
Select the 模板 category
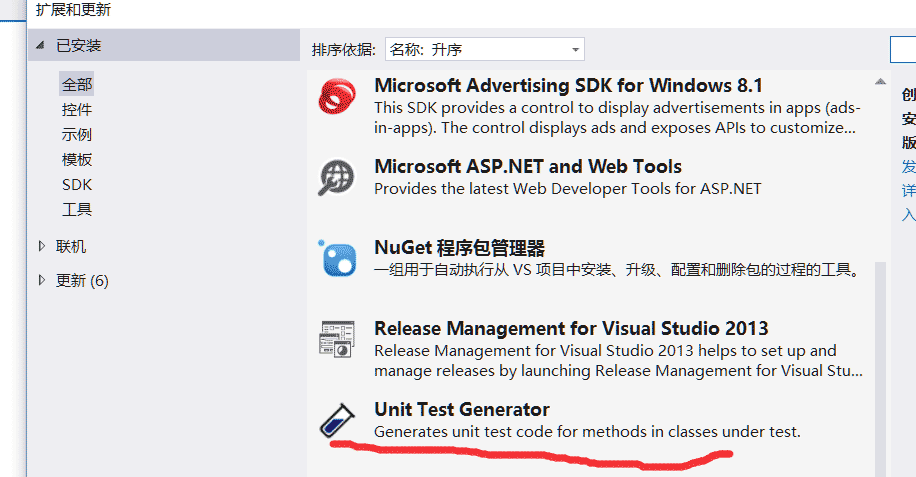[x=77, y=160]
